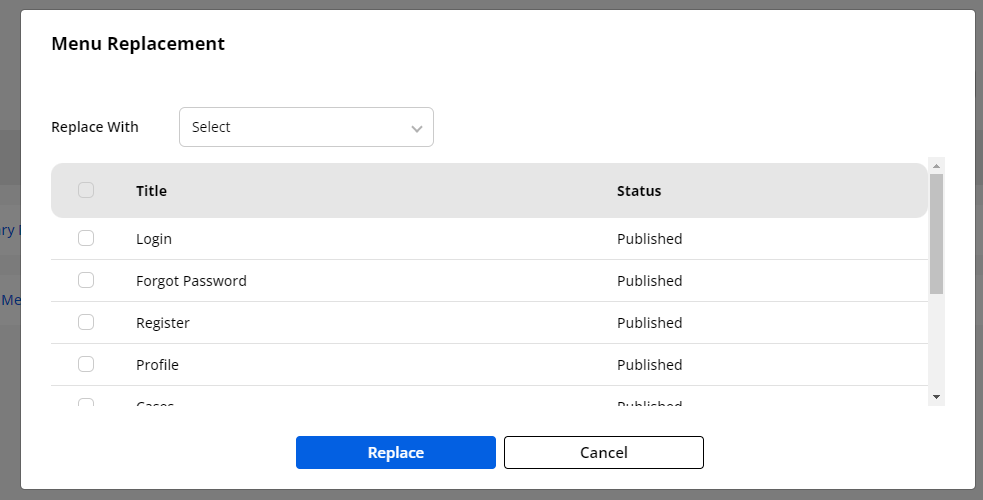The image size is (983, 500).
Task: Click the Profile row title
Action: pos(157,365)
